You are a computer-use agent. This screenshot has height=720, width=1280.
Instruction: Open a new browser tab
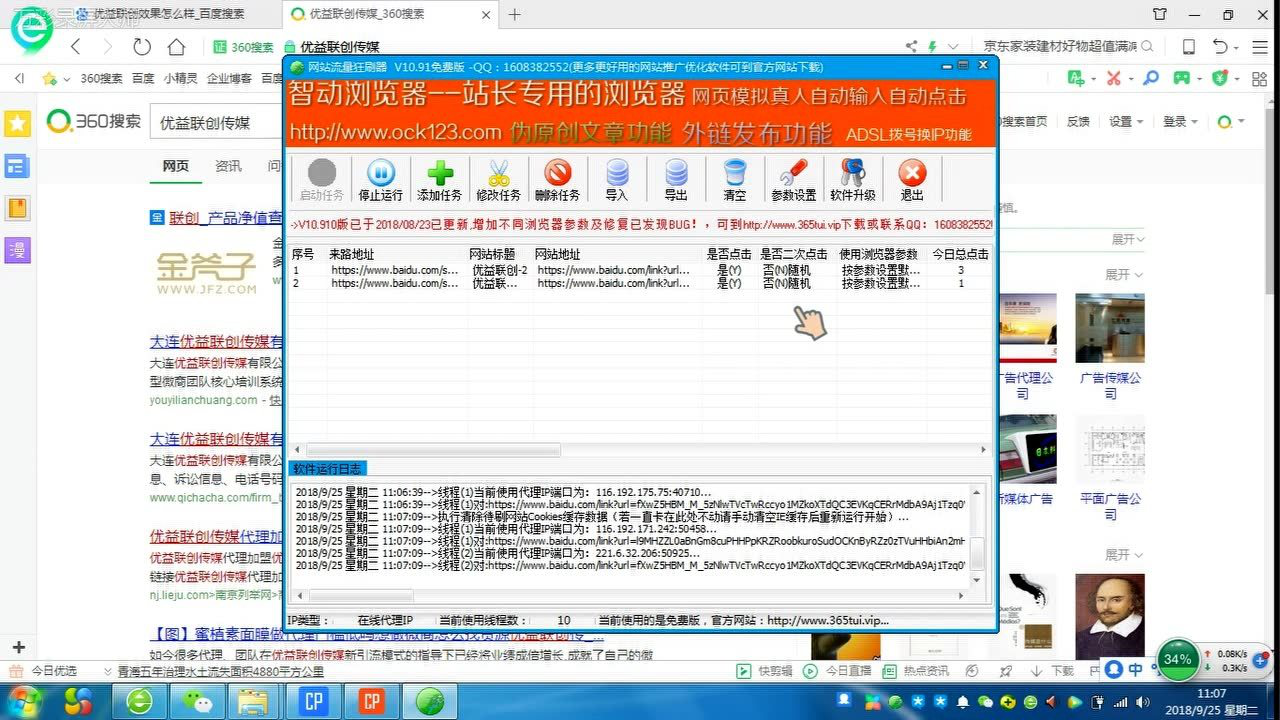tap(515, 14)
